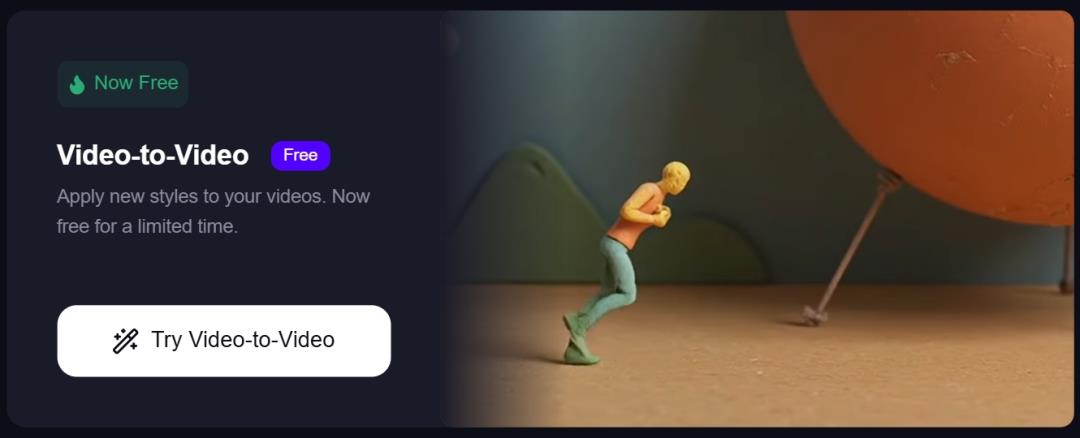Viewport: 1080px width, 438px height.
Task: Click the green flame icon
Action: tap(77, 84)
